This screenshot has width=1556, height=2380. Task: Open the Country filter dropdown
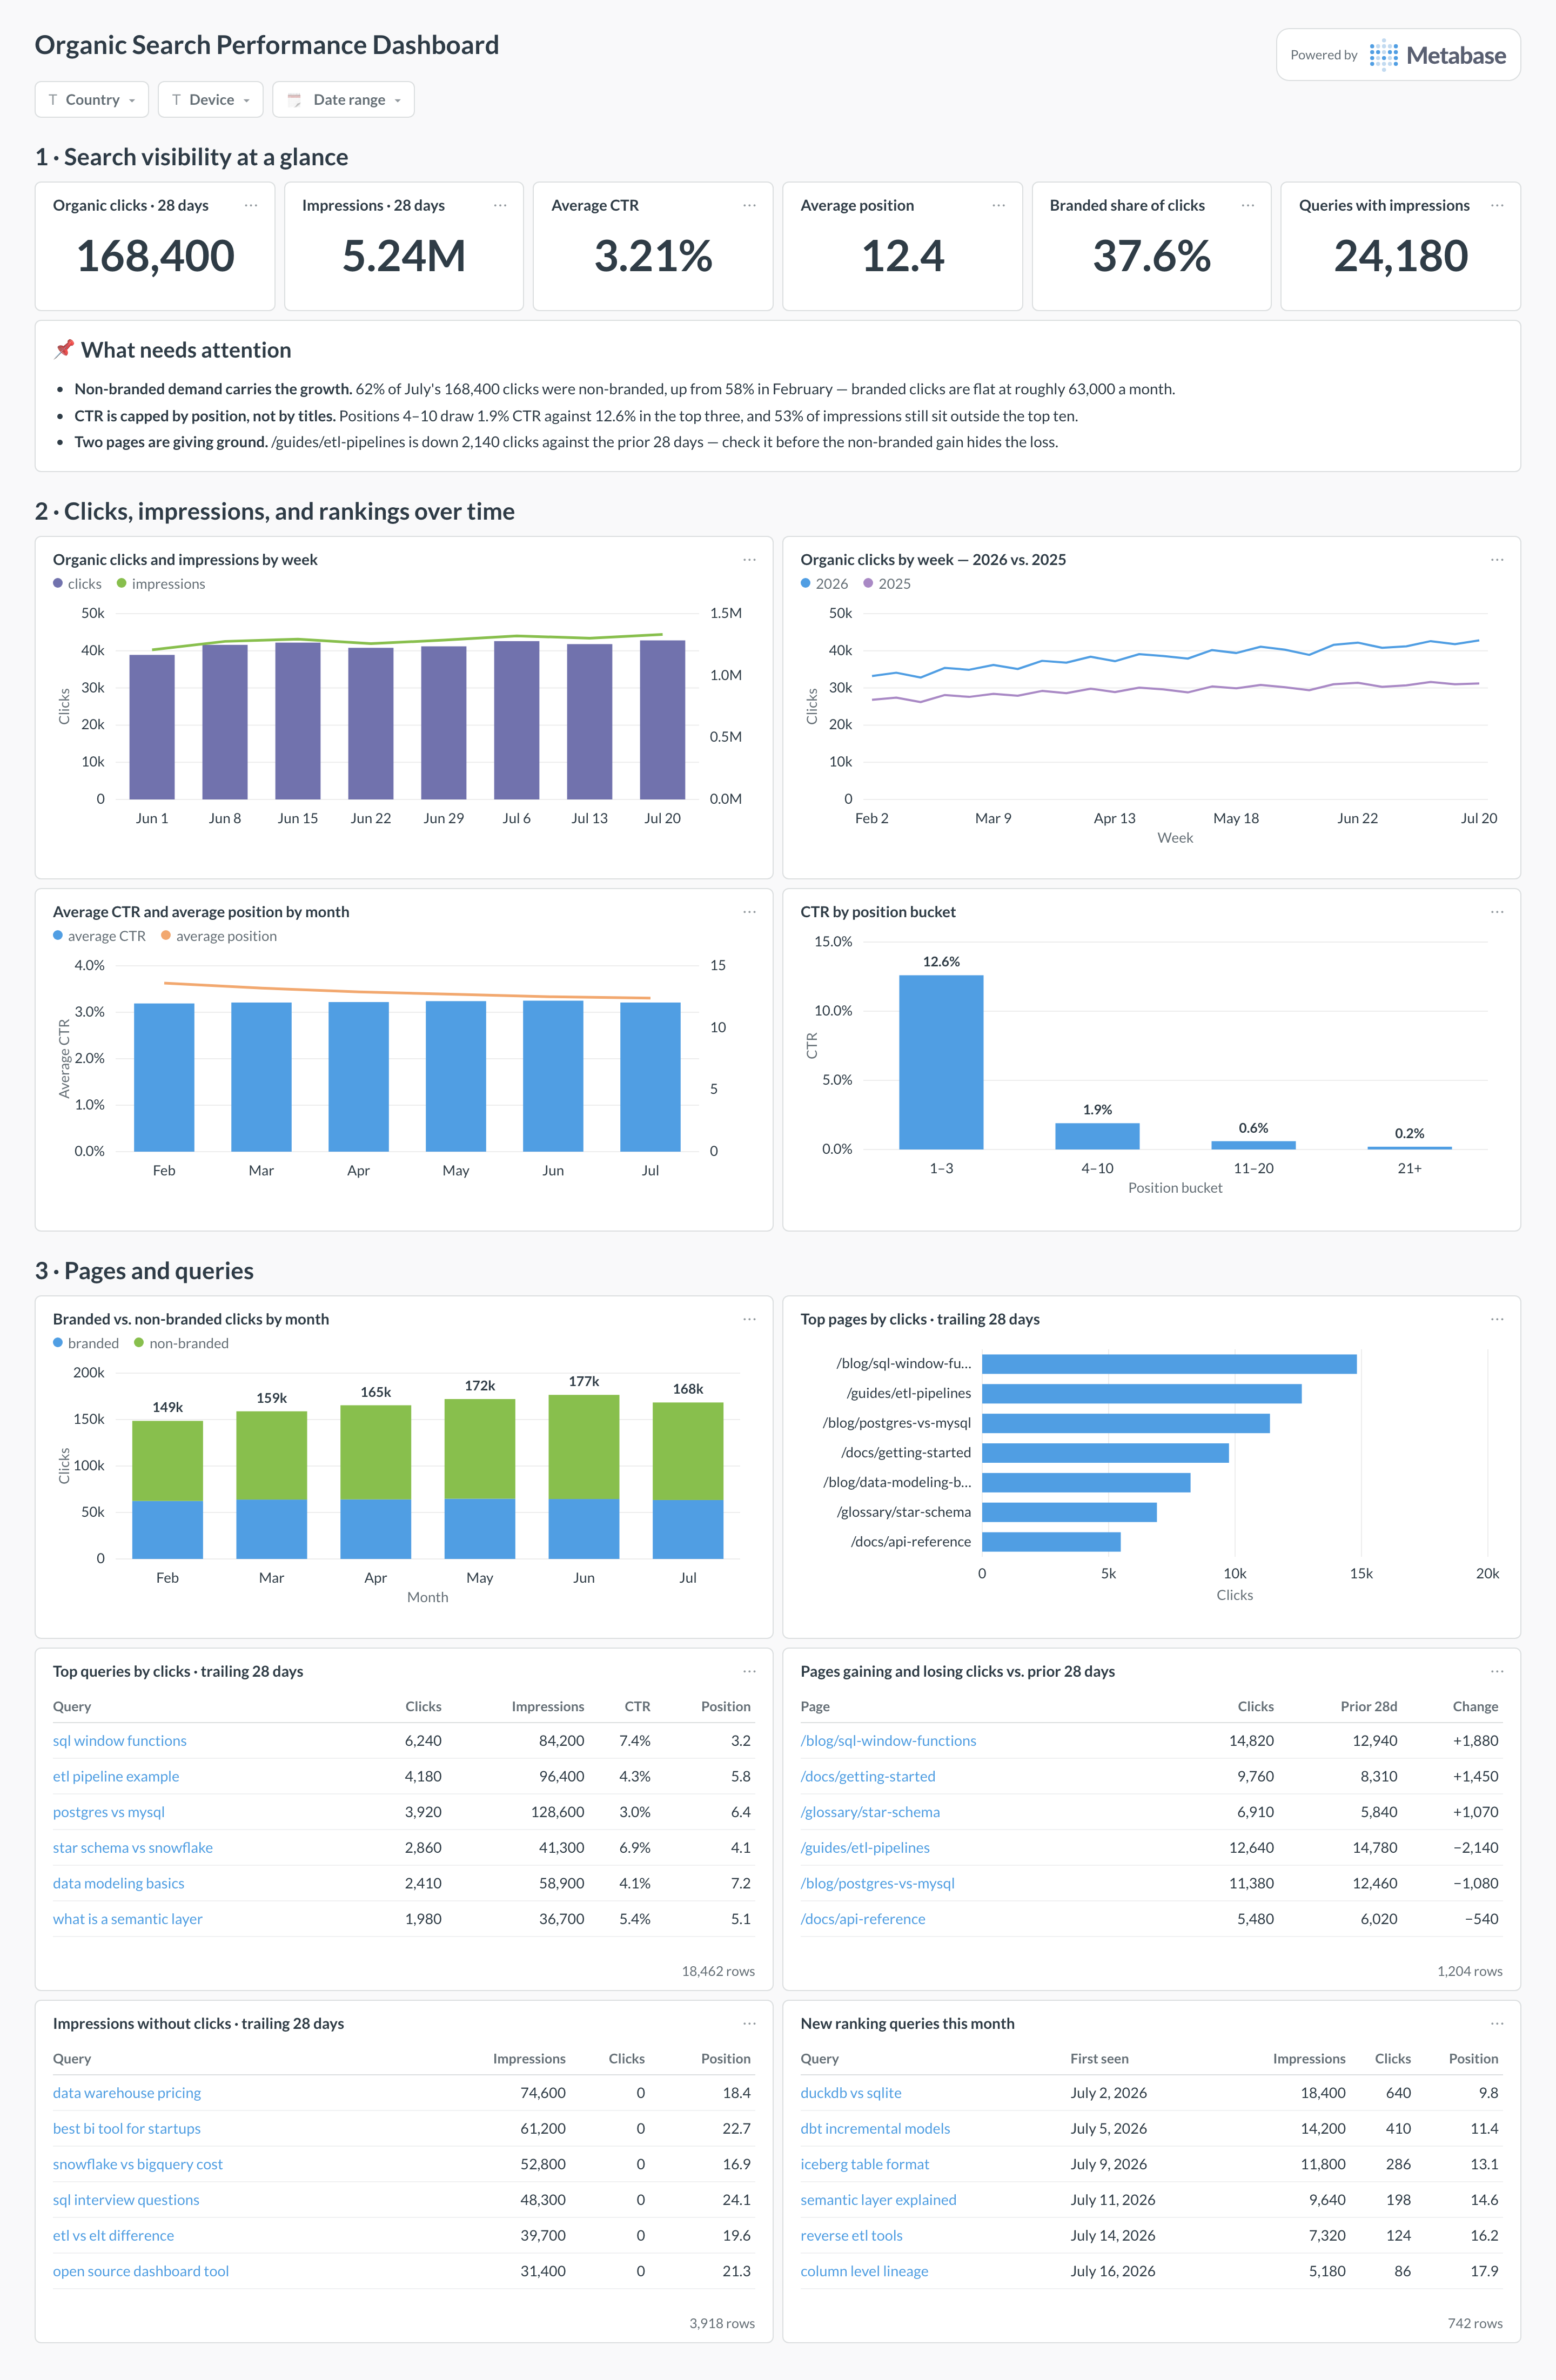(92, 100)
